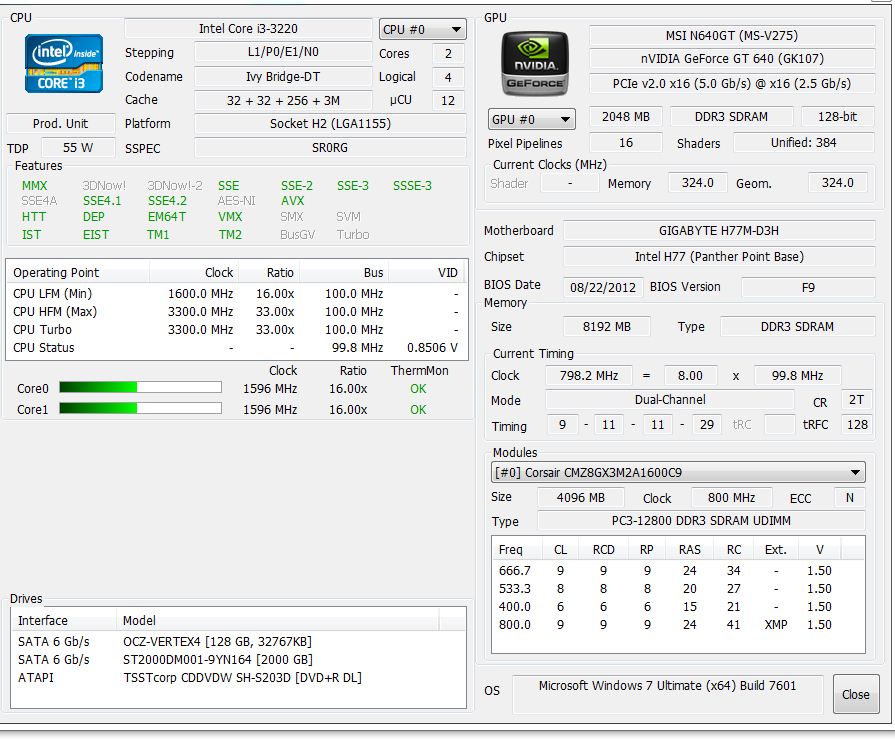Click the Close button
Image resolution: width=895 pixels, height=739 pixels.
(856, 694)
